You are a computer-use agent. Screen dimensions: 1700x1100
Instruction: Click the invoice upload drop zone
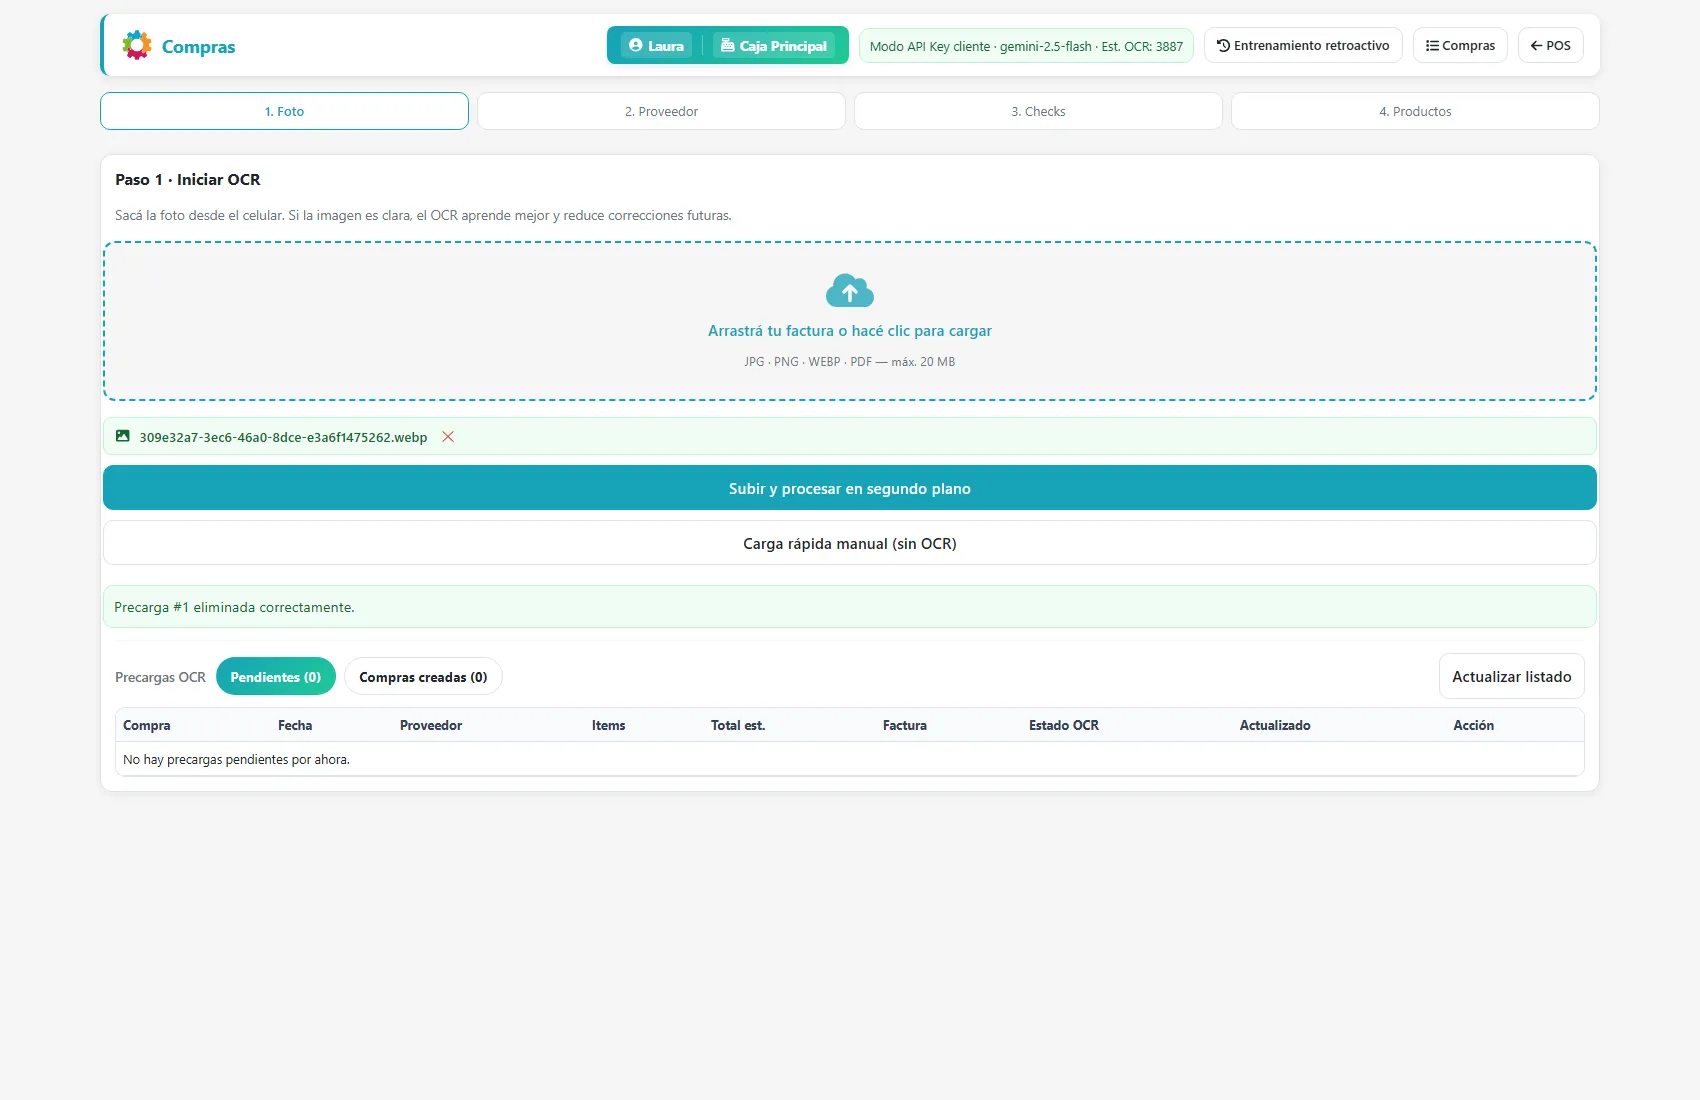tap(850, 321)
